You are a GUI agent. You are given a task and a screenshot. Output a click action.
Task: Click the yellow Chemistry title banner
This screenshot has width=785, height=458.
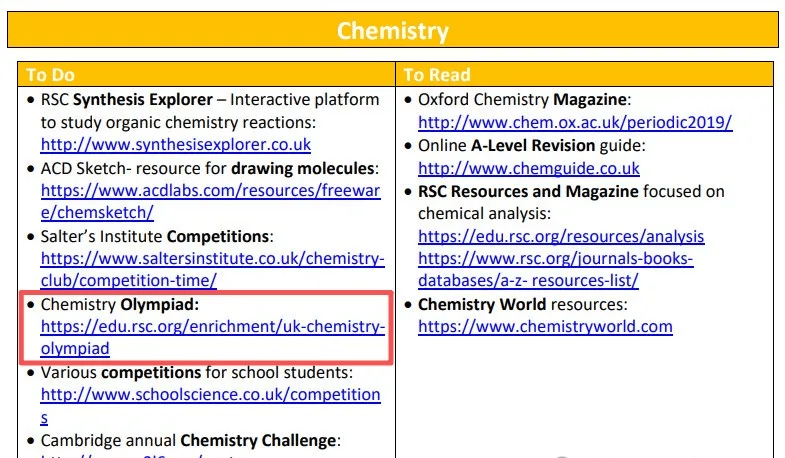(392, 30)
